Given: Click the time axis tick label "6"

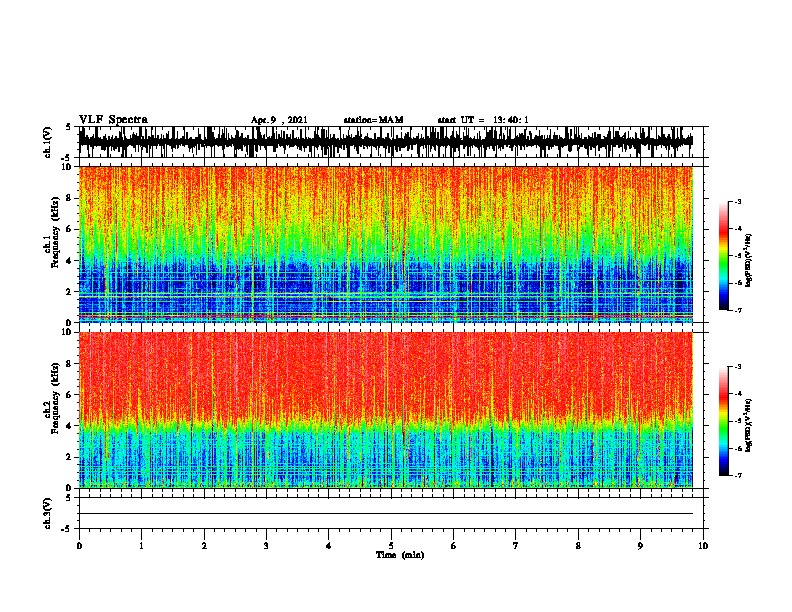Looking at the screenshot, I should pos(453,546).
